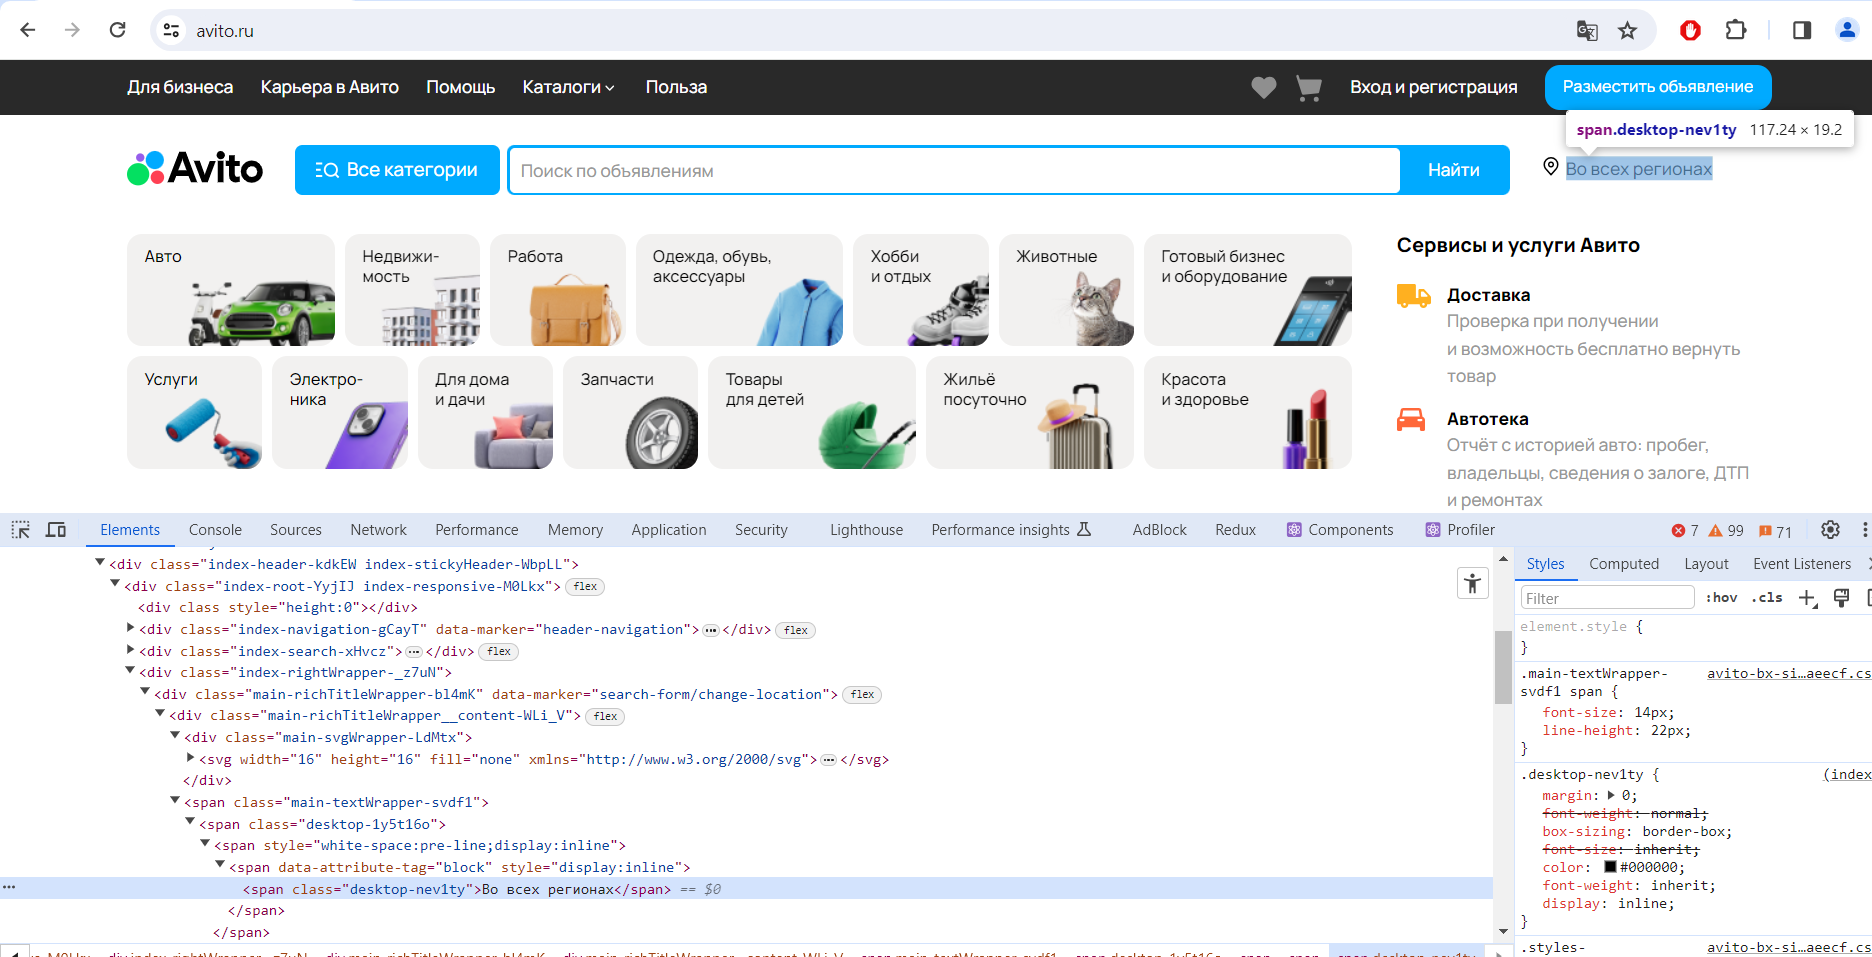The height and width of the screenshot is (957, 1872).
Task: Click Разместить объявление button
Action: [1658, 87]
